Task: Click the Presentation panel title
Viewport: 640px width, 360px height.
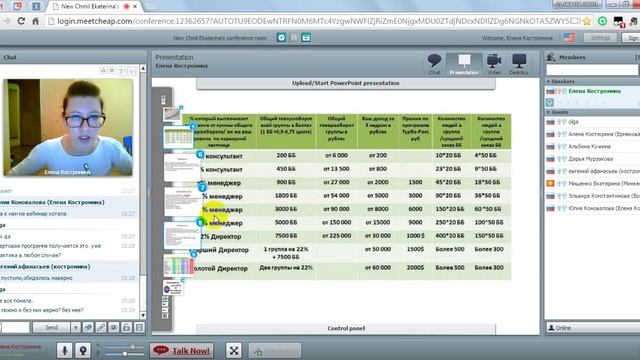Action: click(x=174, y=58)
